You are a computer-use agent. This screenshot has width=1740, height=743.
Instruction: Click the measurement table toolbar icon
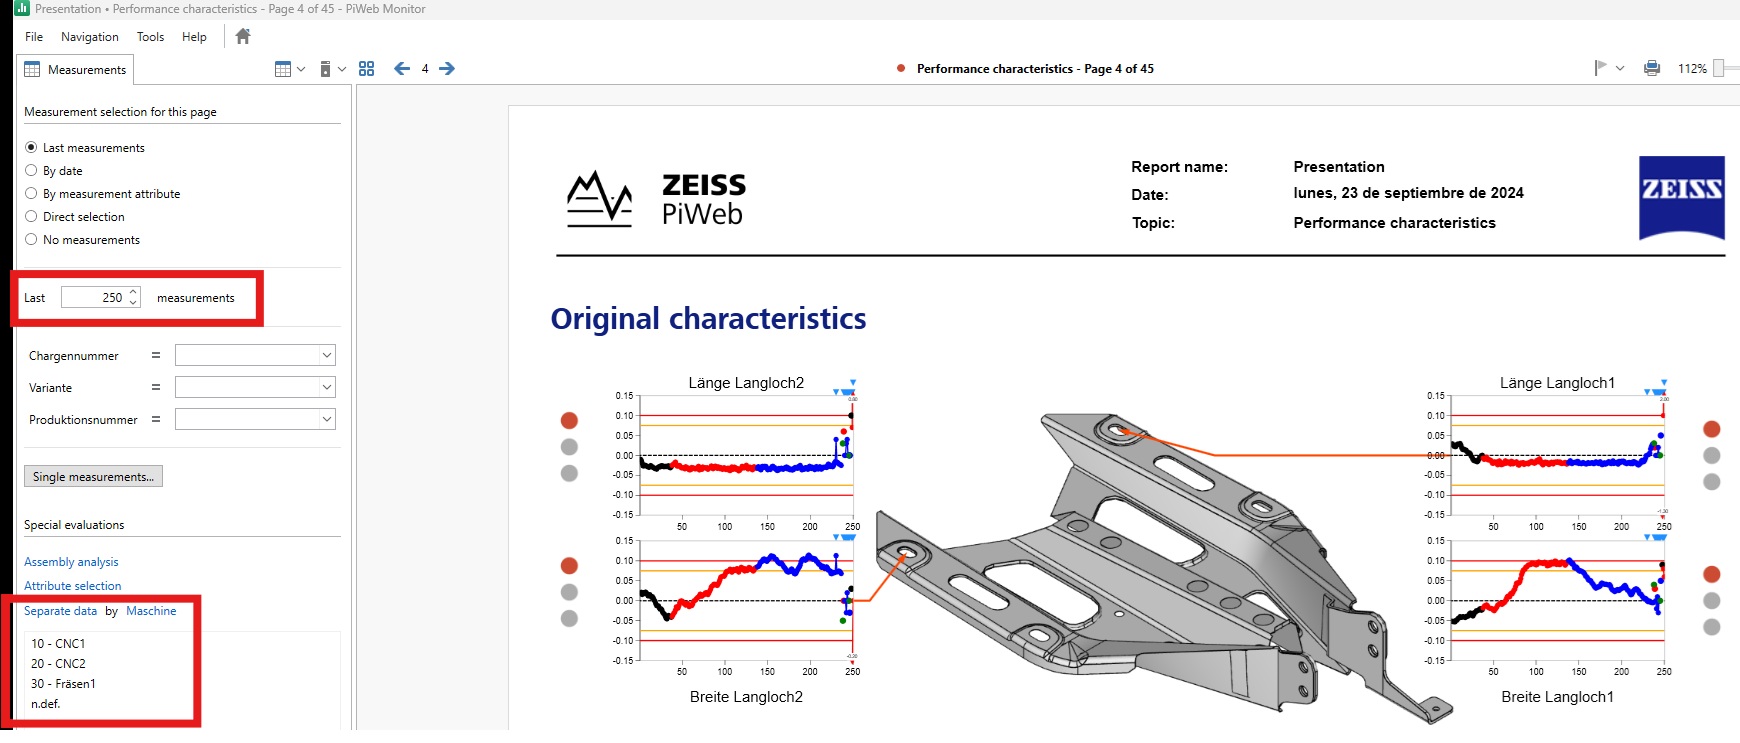[283, 69]
